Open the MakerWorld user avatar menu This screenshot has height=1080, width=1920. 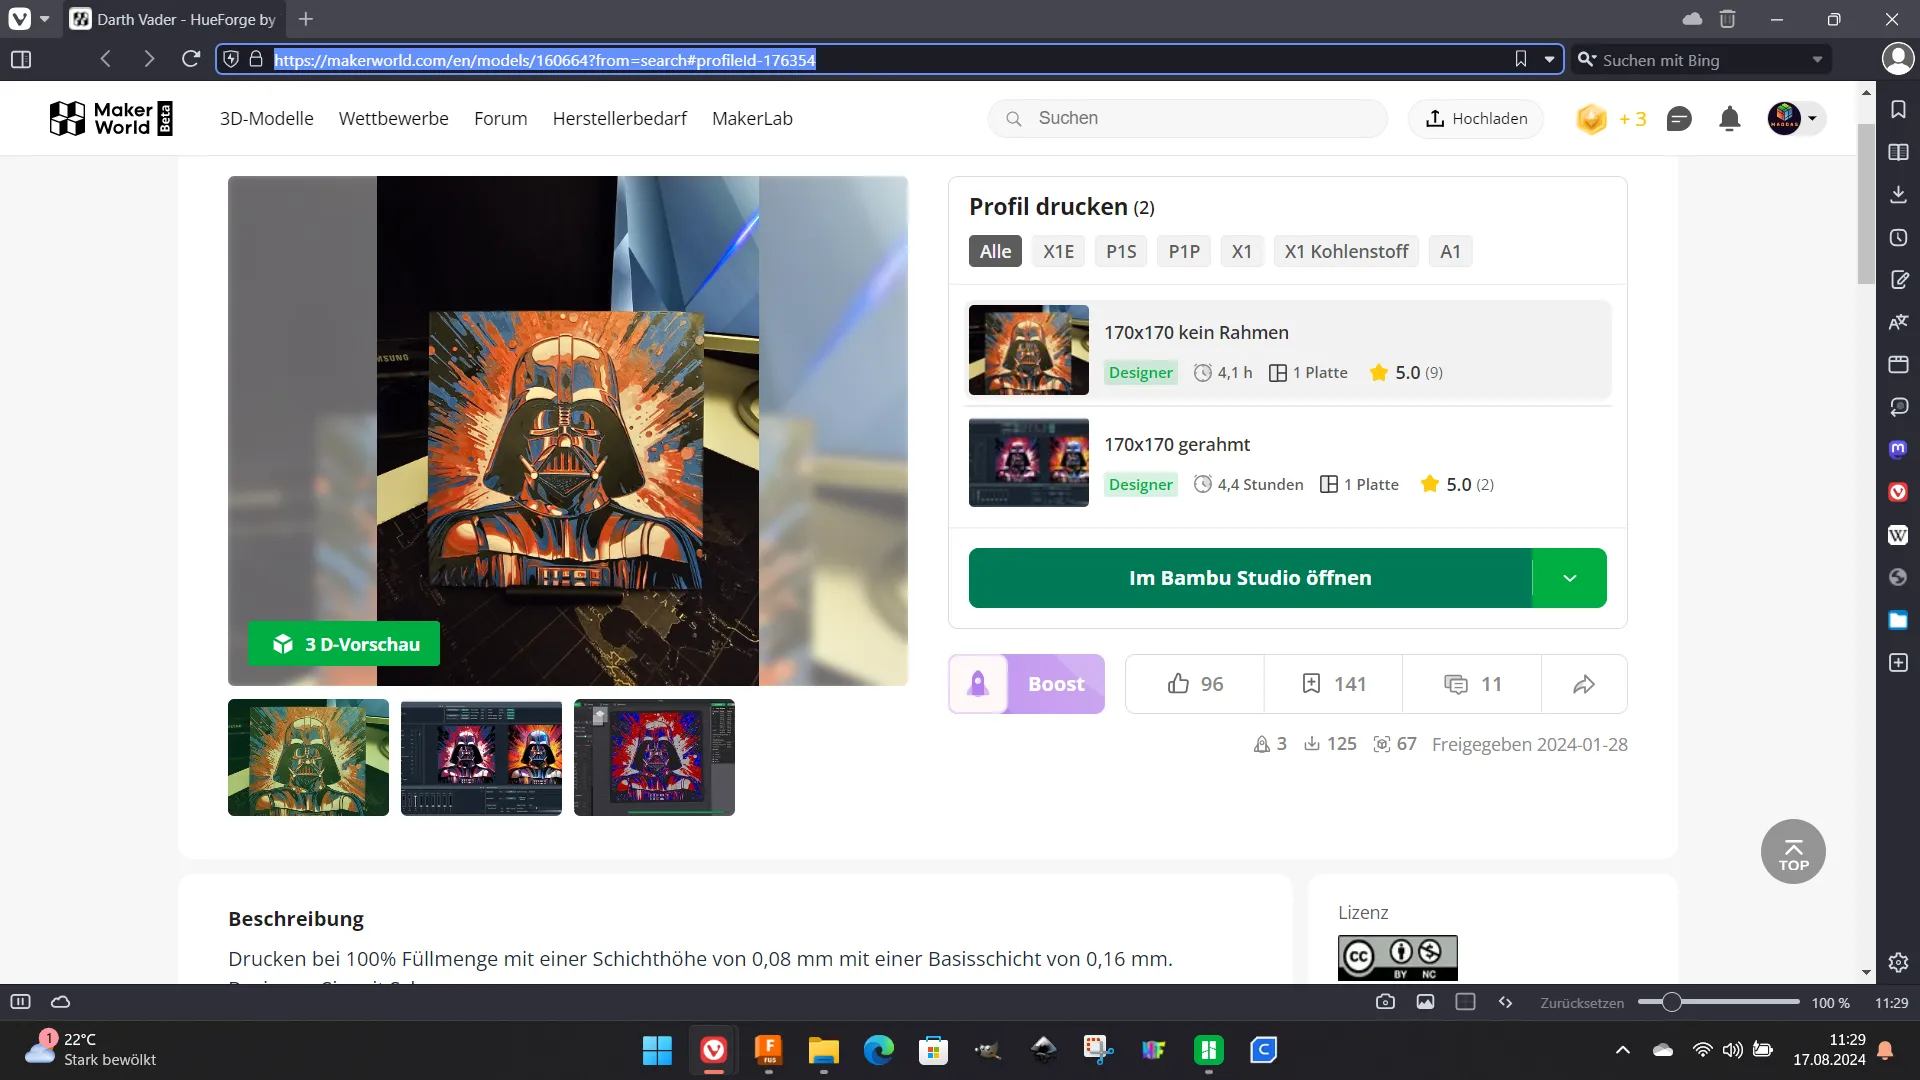click(1796, 119)
